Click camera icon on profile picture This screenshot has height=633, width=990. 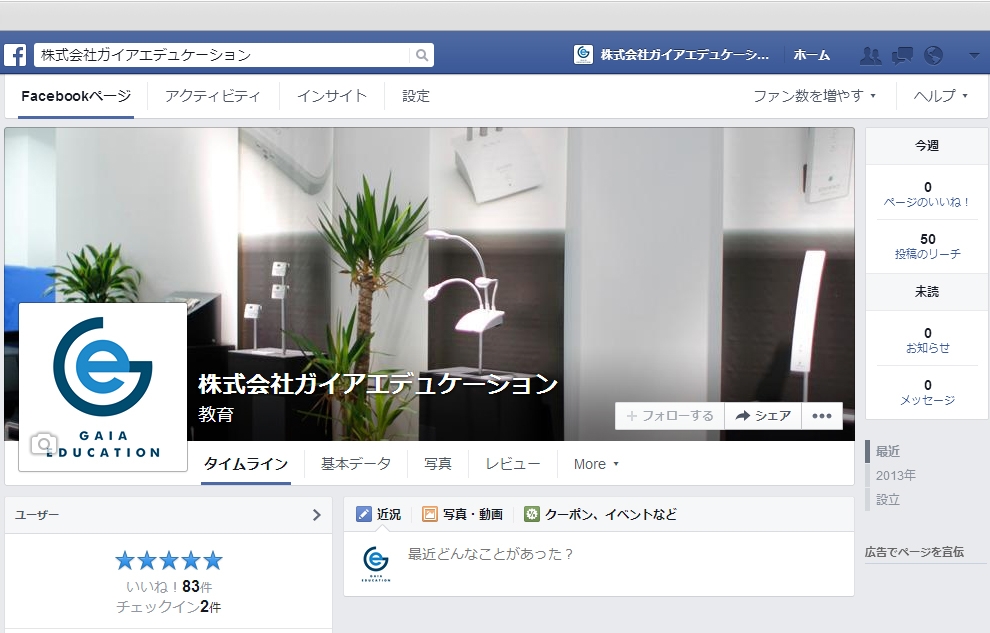[x=44, y=444]
